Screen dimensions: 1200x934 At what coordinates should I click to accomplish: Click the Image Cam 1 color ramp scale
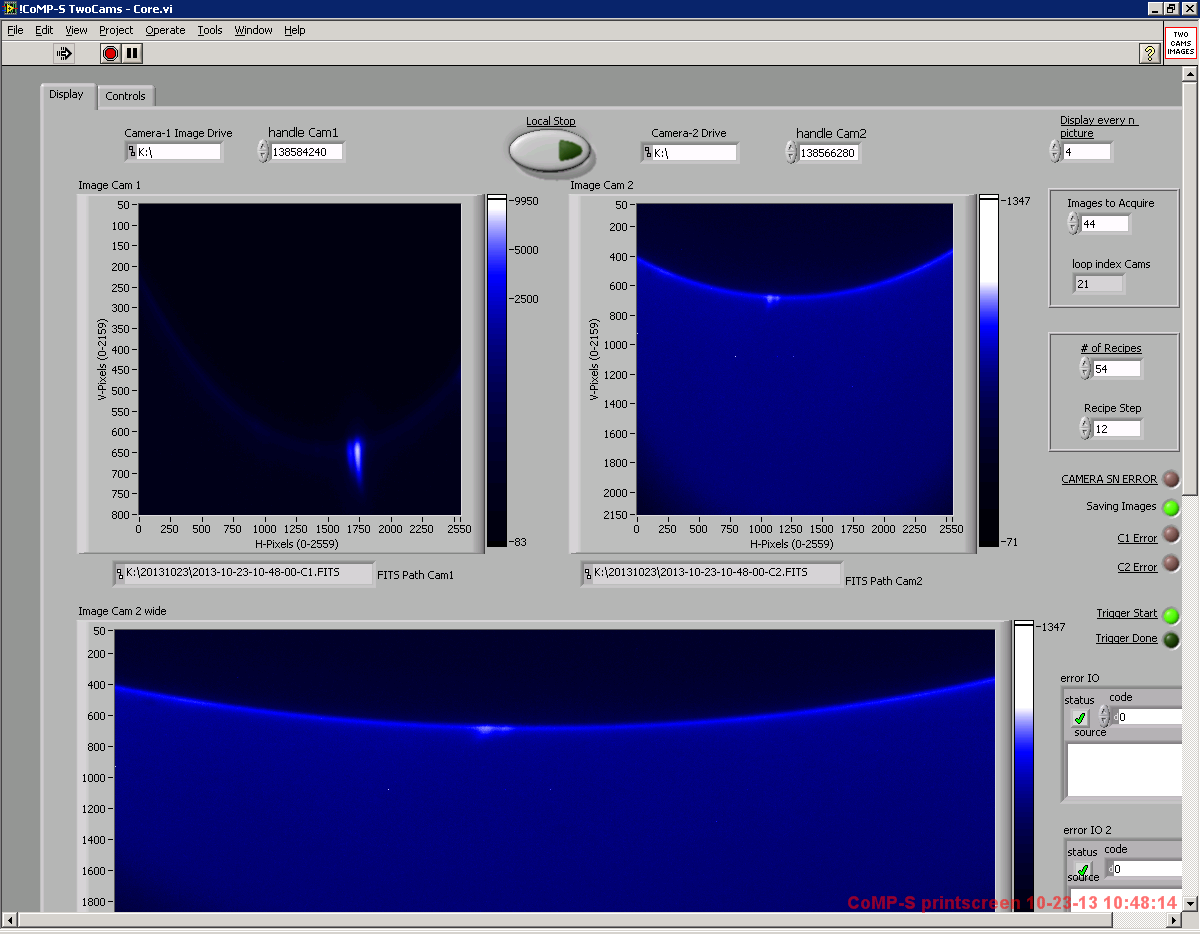[498, 370]
